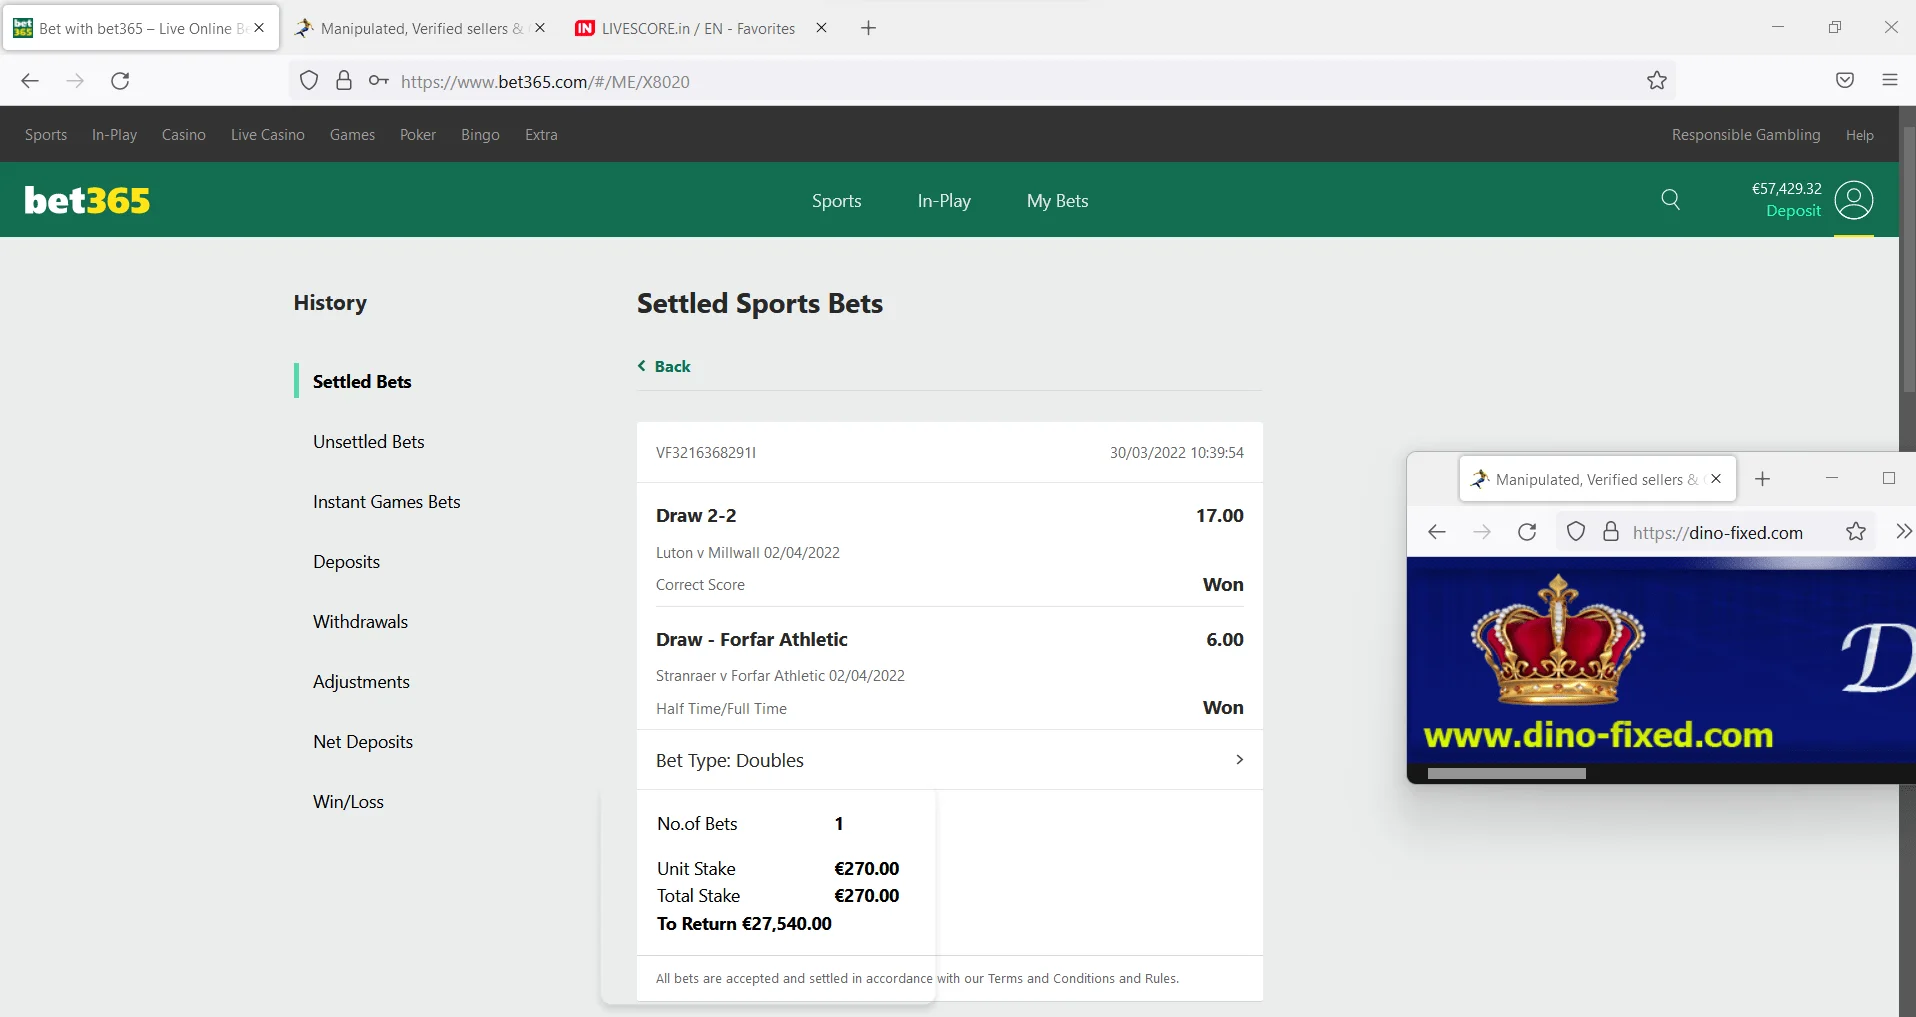Open the Bingo menu item

[x=480, y=135]
